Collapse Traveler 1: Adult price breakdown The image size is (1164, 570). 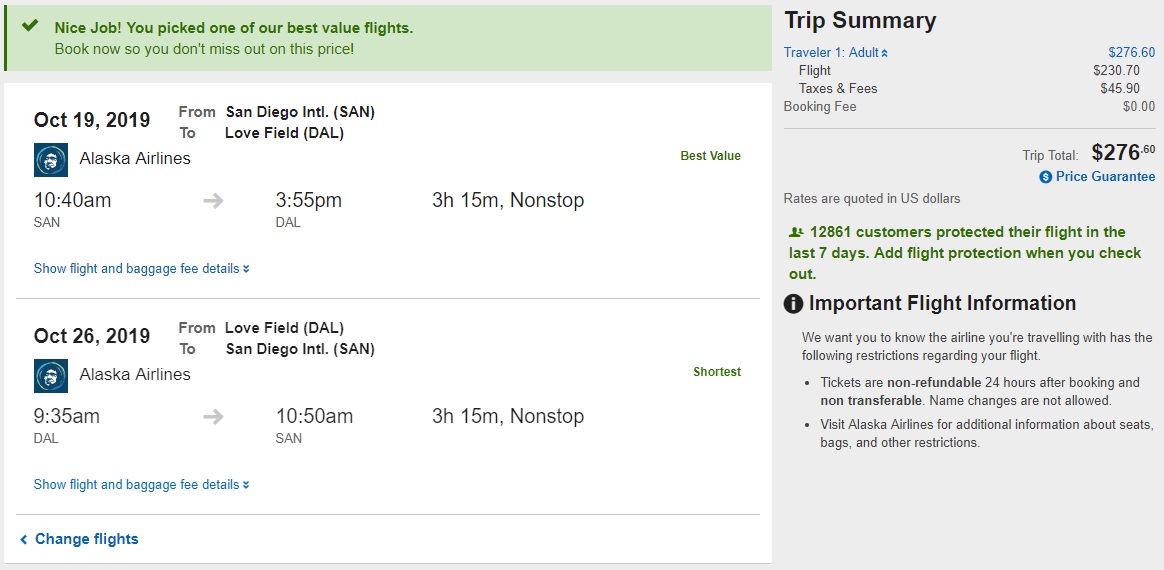(x=835, y=53)
